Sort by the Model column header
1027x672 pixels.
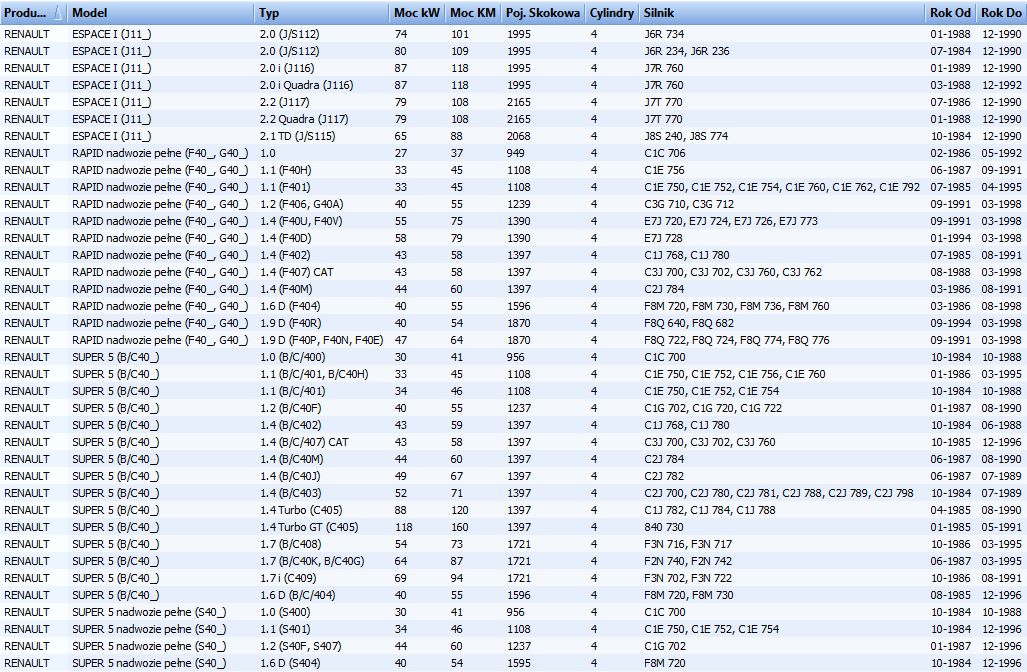point(160,12)
